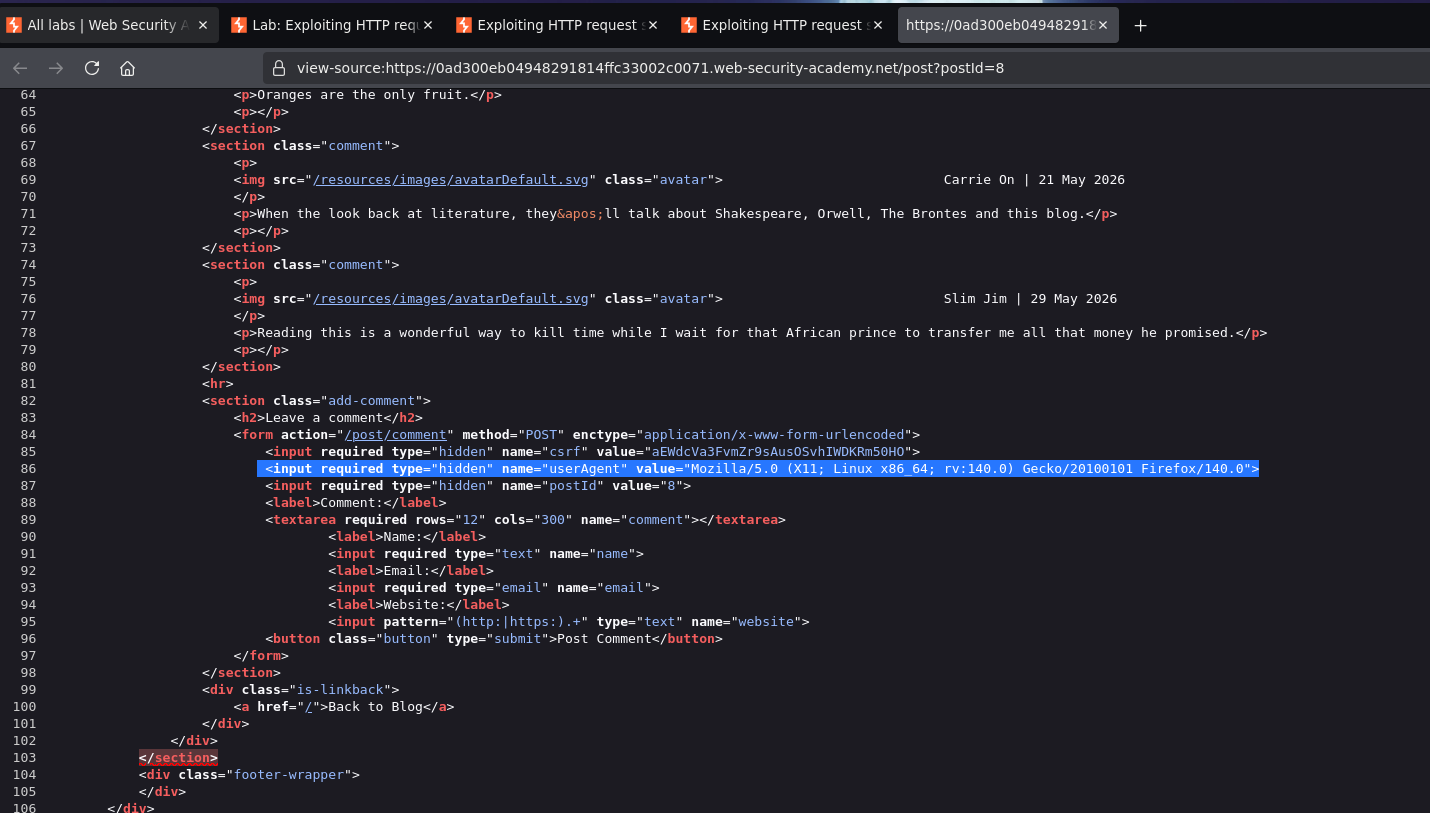Click the csrf value 'aEWdcVa3FvmZr9sAusOSvhIWDKRm50HO'

click(x=778, y=452)
